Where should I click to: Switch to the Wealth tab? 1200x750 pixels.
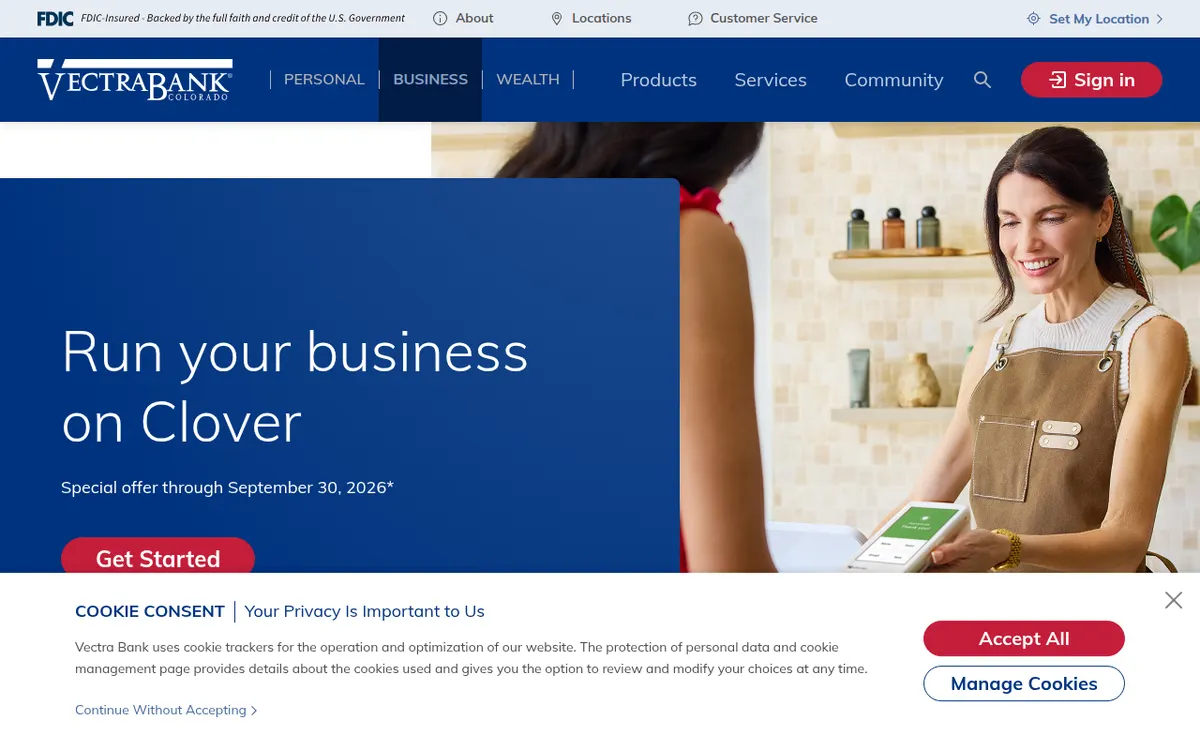point(528,79)
